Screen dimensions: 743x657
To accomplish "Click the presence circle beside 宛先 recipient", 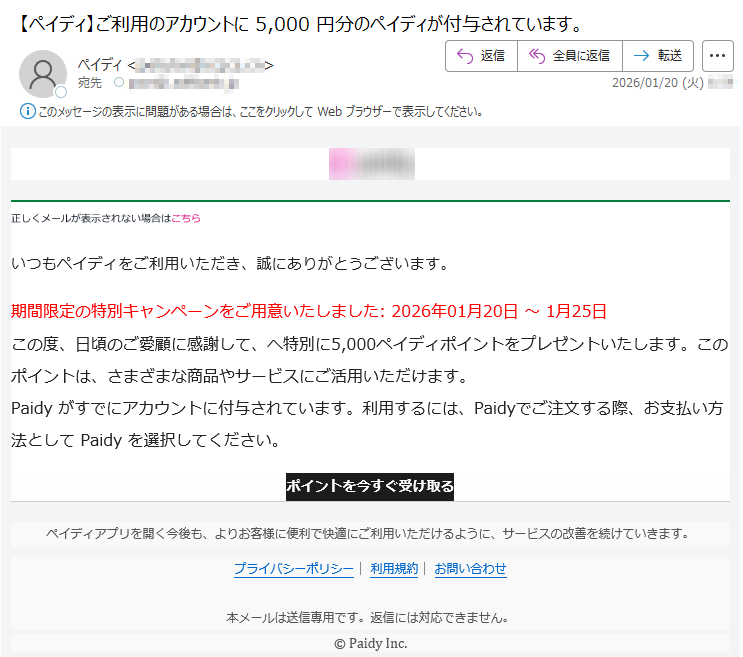I will 119,83.
